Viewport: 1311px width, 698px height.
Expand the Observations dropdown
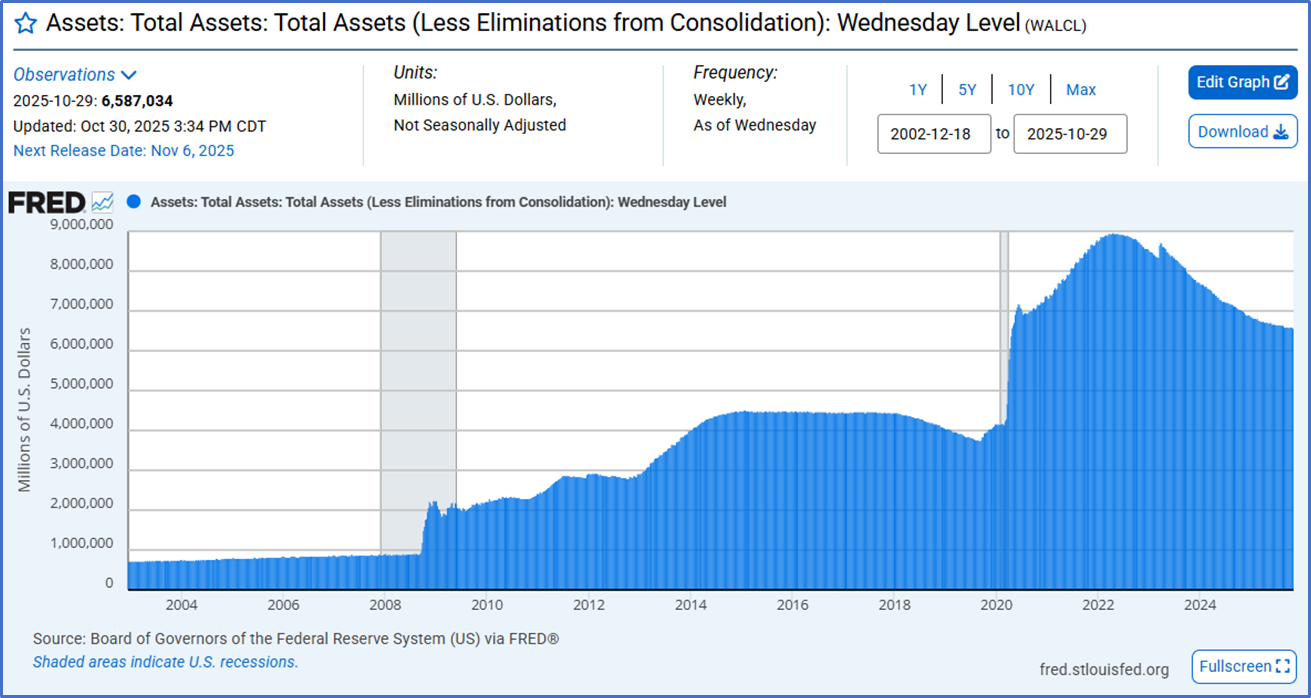pyautogui.click(x=75, y=75)
